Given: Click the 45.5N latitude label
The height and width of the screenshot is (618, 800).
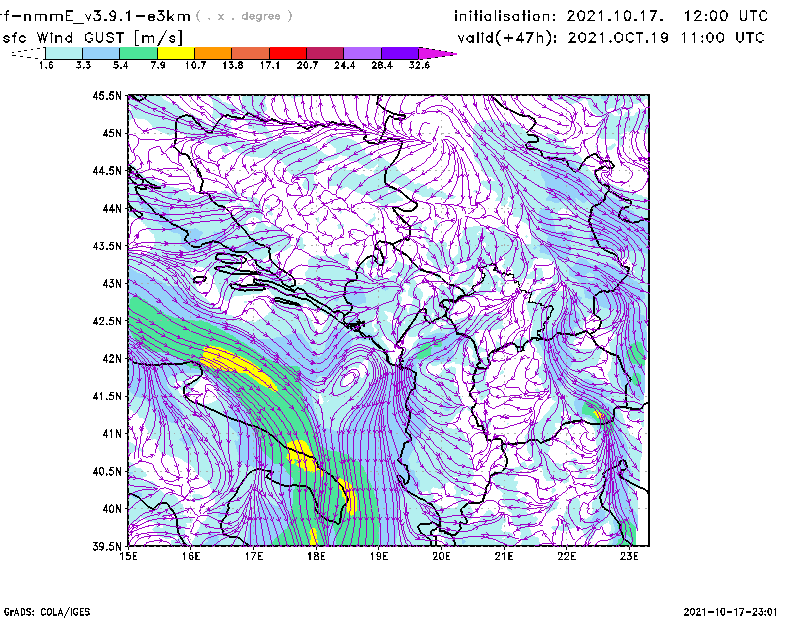Looking at the screenshot, I should click(107, 96).
